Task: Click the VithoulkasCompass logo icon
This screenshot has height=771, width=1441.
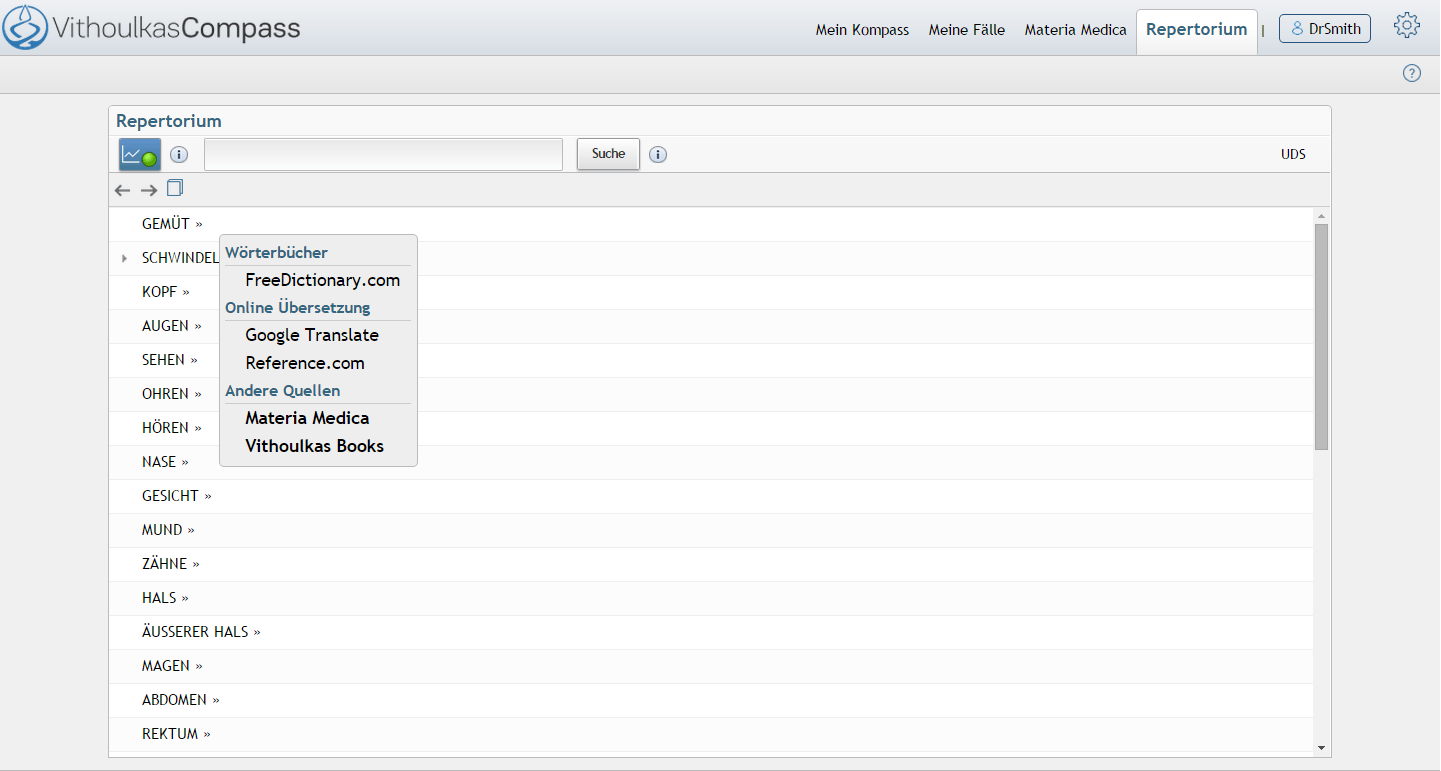Action: tap(24, 27)
